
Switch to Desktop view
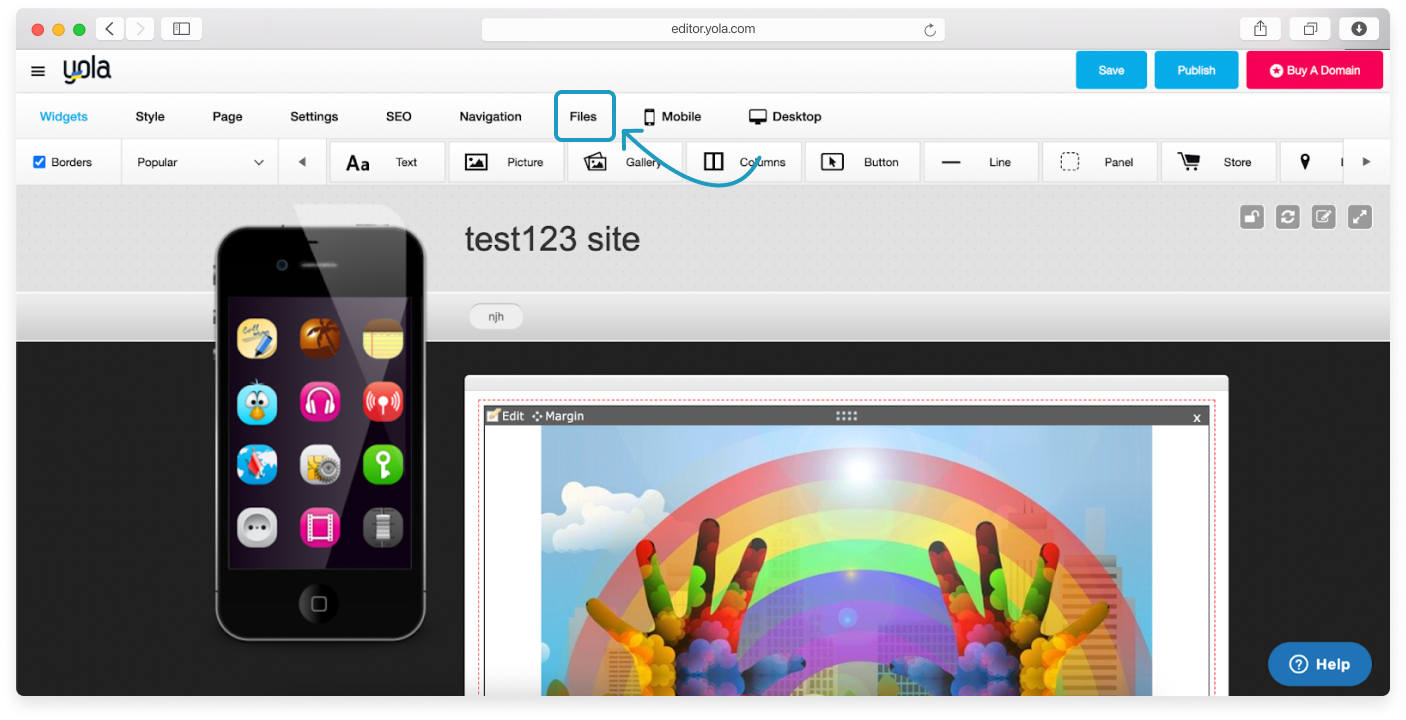point(785,117)
